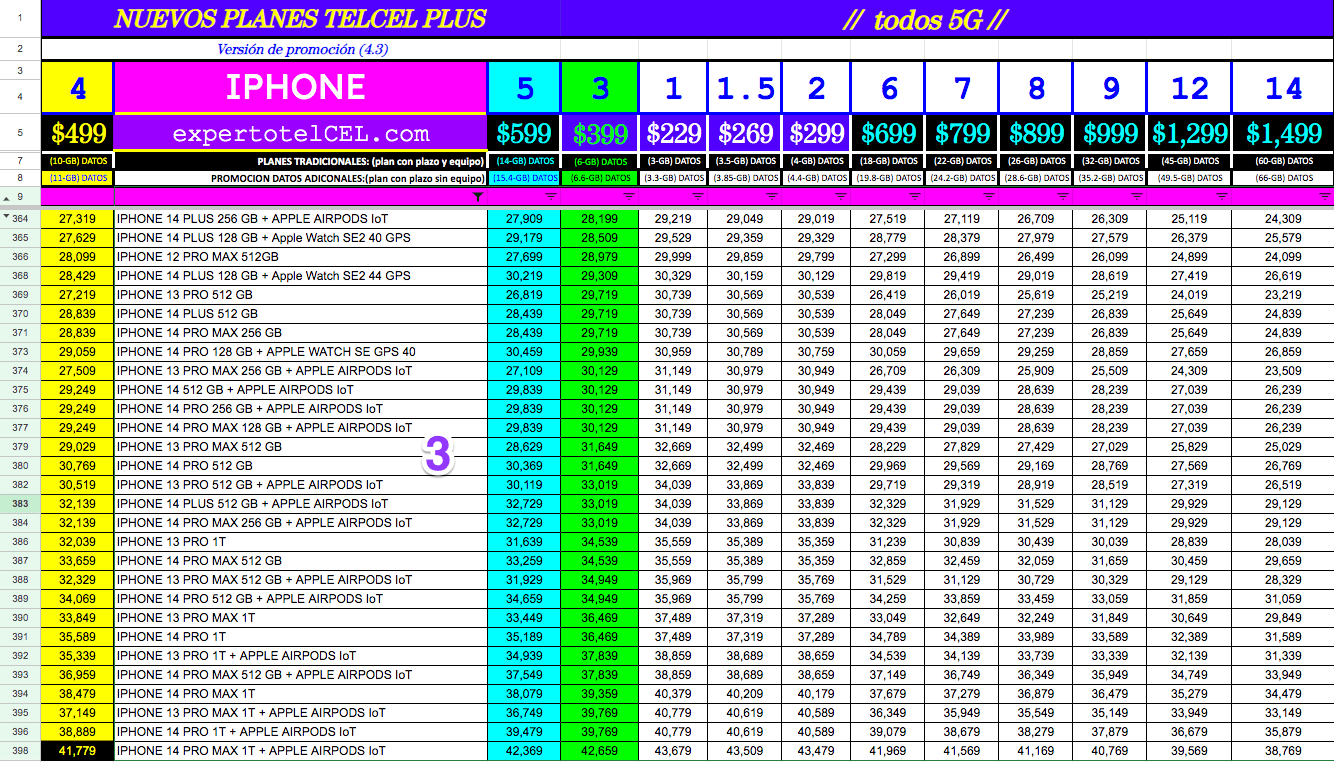Click the expertotelCEL.com cell
Screen dimensions: 1334x762
click(x=301, y=133)
